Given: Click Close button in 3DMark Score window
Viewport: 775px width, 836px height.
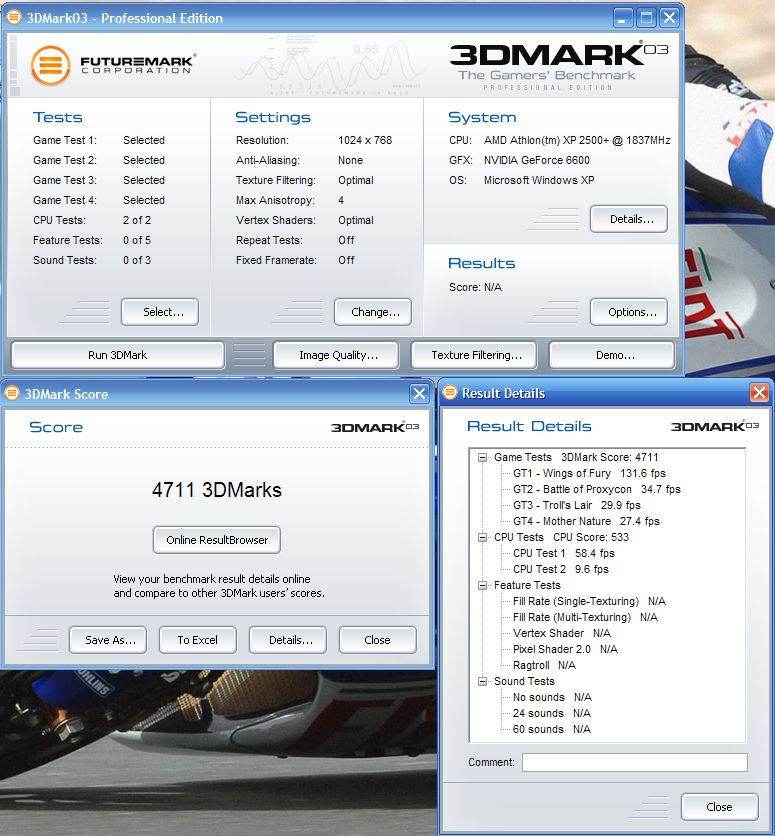Looking at the screenshot, I should pyautogui.click(x=378, y=640).
